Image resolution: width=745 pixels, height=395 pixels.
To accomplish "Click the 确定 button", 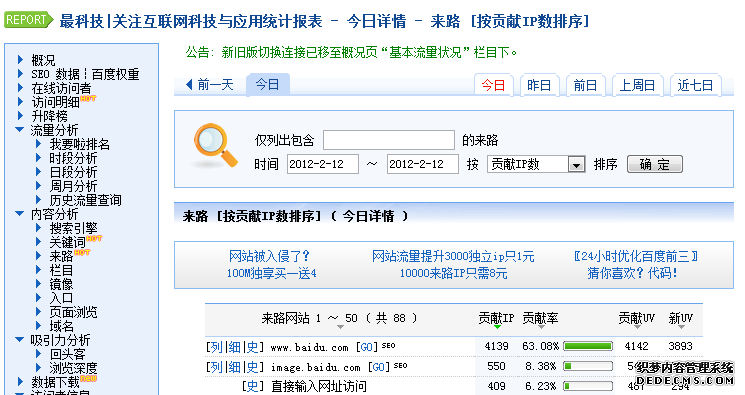I will (x=655, y=164).
